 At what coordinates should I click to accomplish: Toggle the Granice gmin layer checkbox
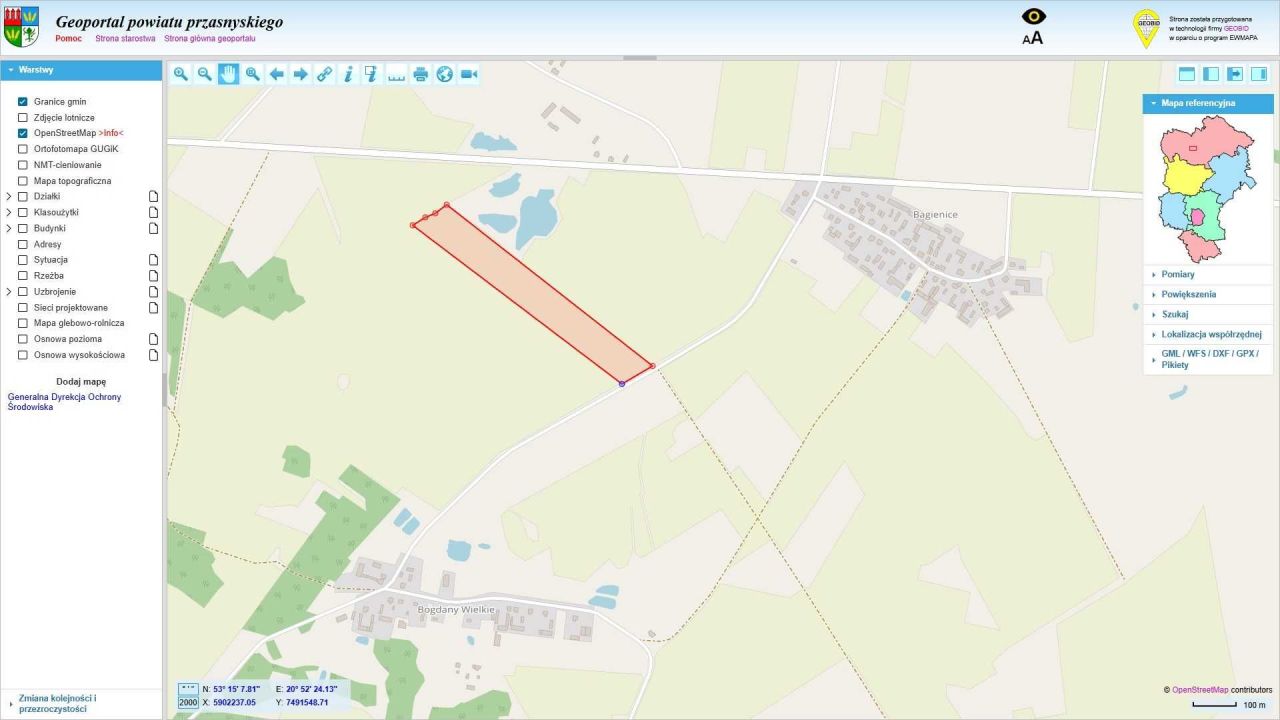23,102
